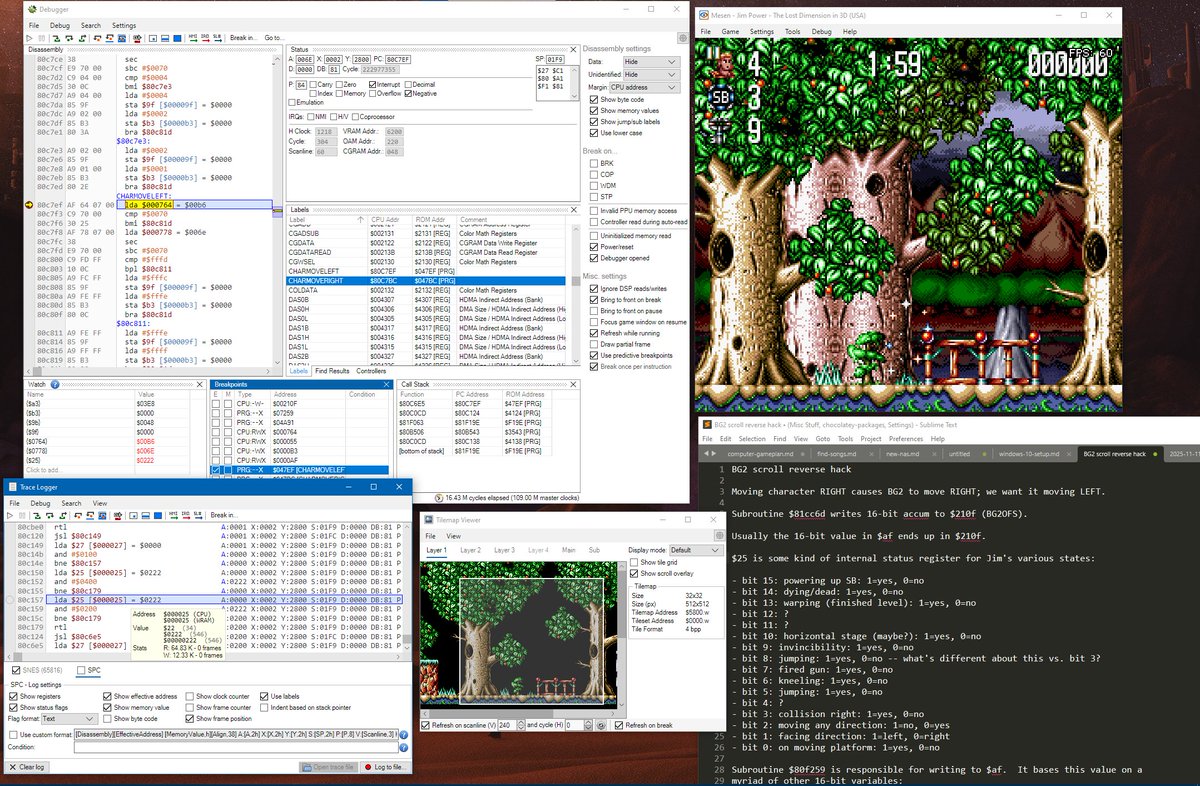1200x786 pixels.
Task: Click Disassembly vertical scrollbar in Debugger
Action: click(275, 210)
